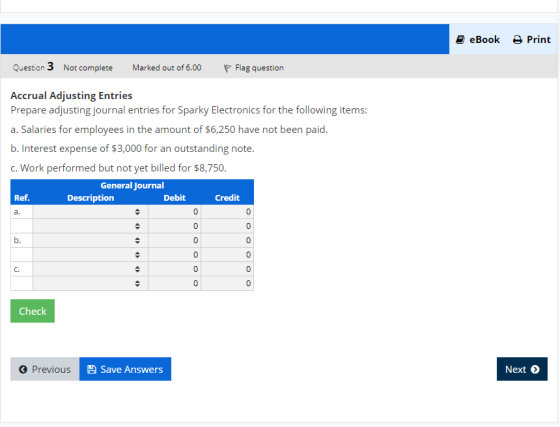Open description dropdown for row c.
Viewport: 560px width, 427px height.
(x=90, y=269)
